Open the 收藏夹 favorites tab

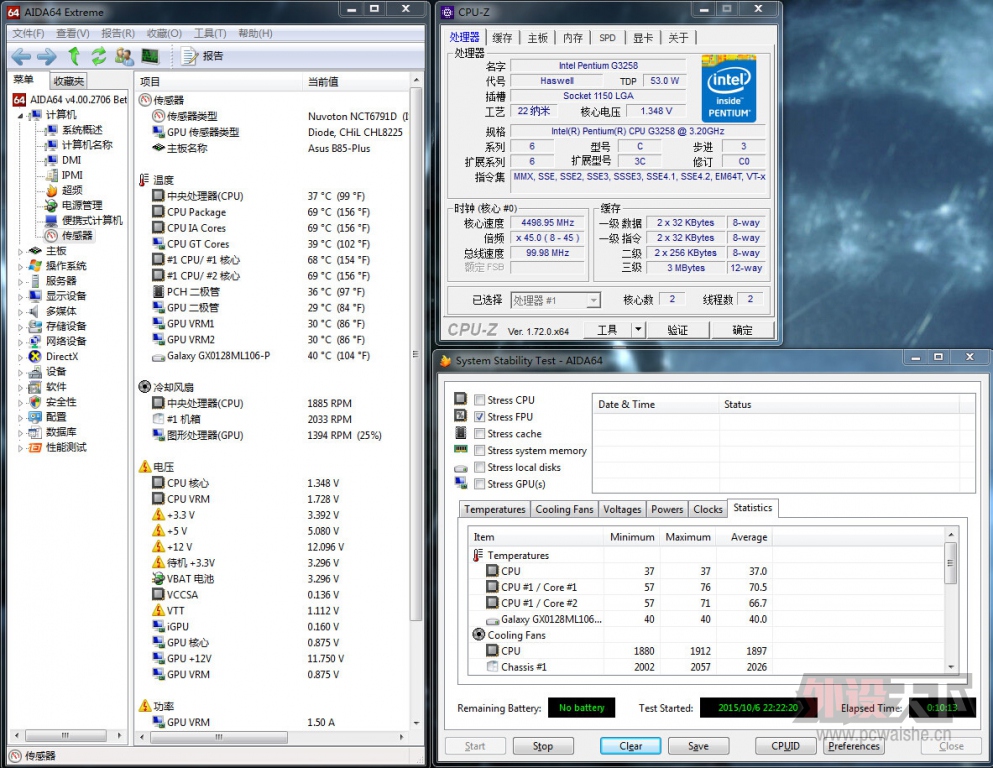tap(68, 81)
